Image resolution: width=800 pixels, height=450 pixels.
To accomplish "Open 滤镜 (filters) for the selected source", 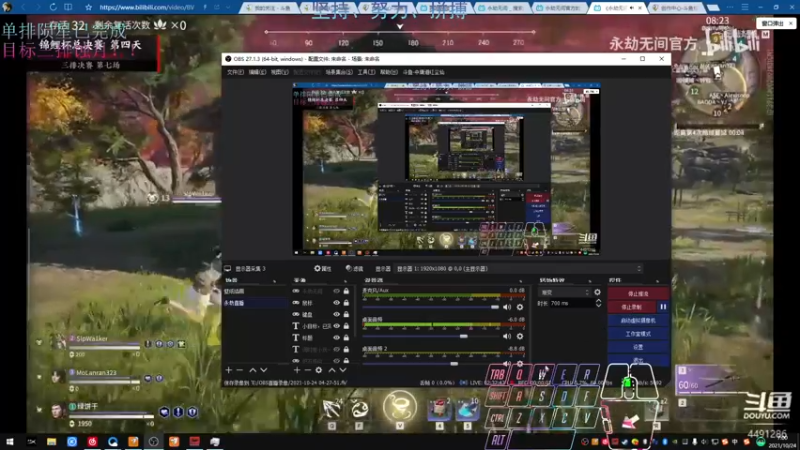I will pyautogui.click(x=354, y=268).
